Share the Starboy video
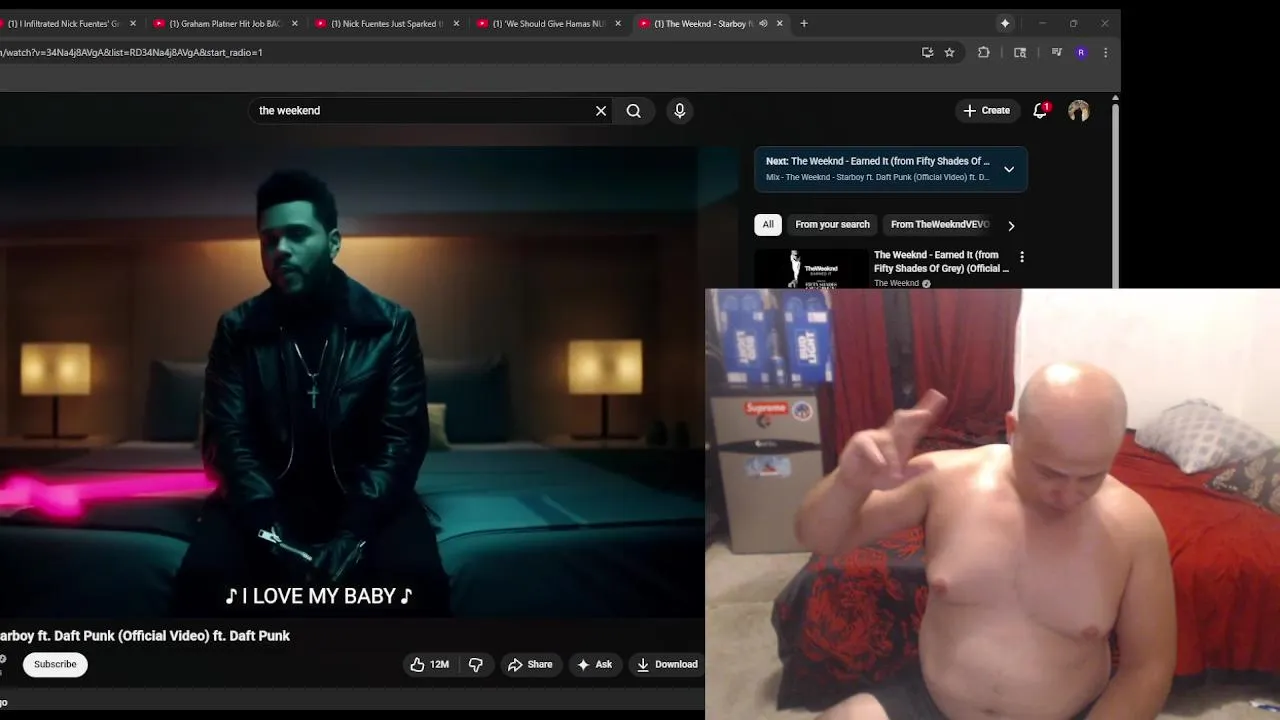Screen dimensions: 1280x720 [530, 664]
